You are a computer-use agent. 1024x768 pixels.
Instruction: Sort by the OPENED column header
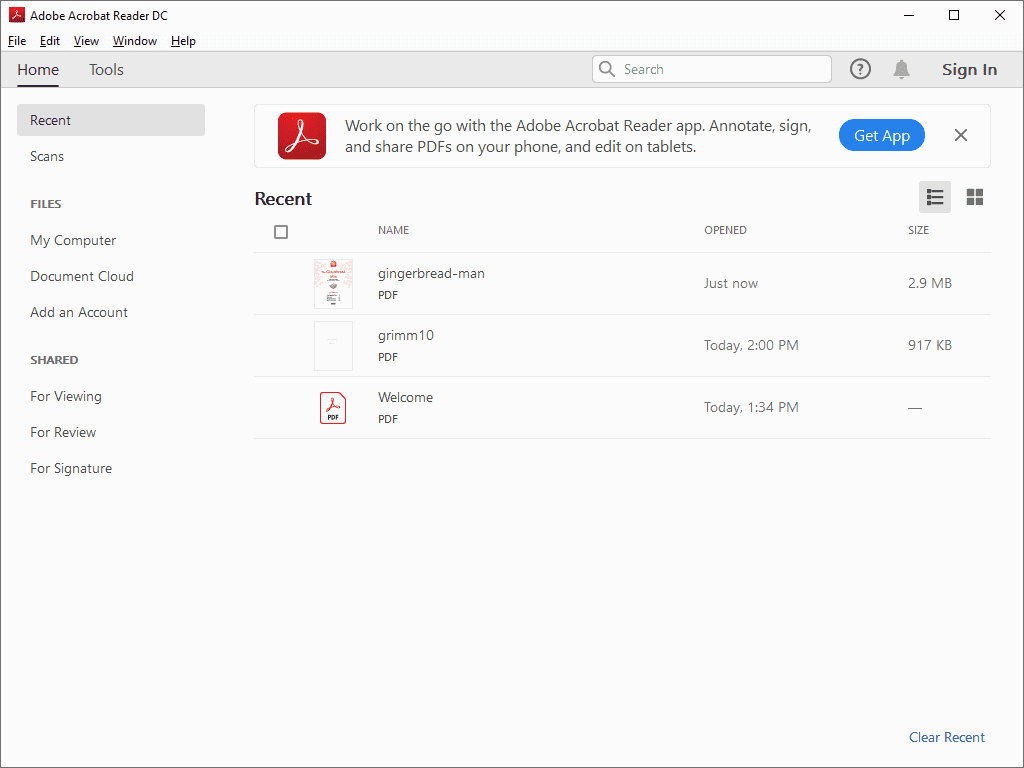coord(725,230)
